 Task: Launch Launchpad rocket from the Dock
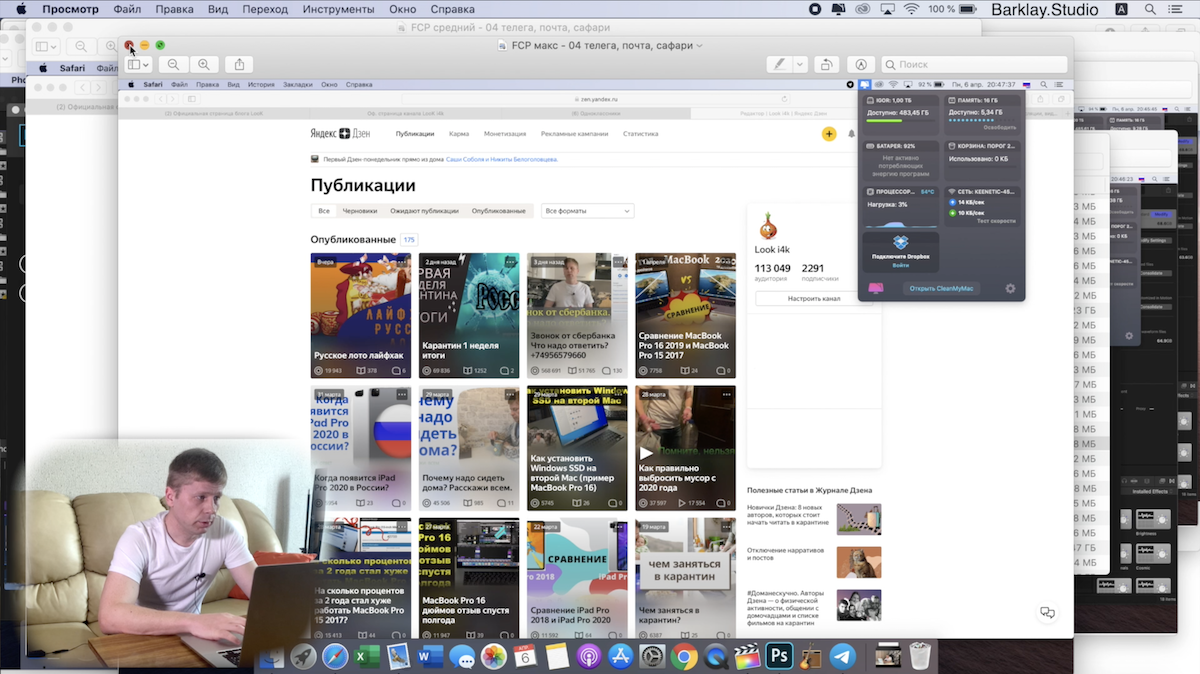(x=303, y=656)
